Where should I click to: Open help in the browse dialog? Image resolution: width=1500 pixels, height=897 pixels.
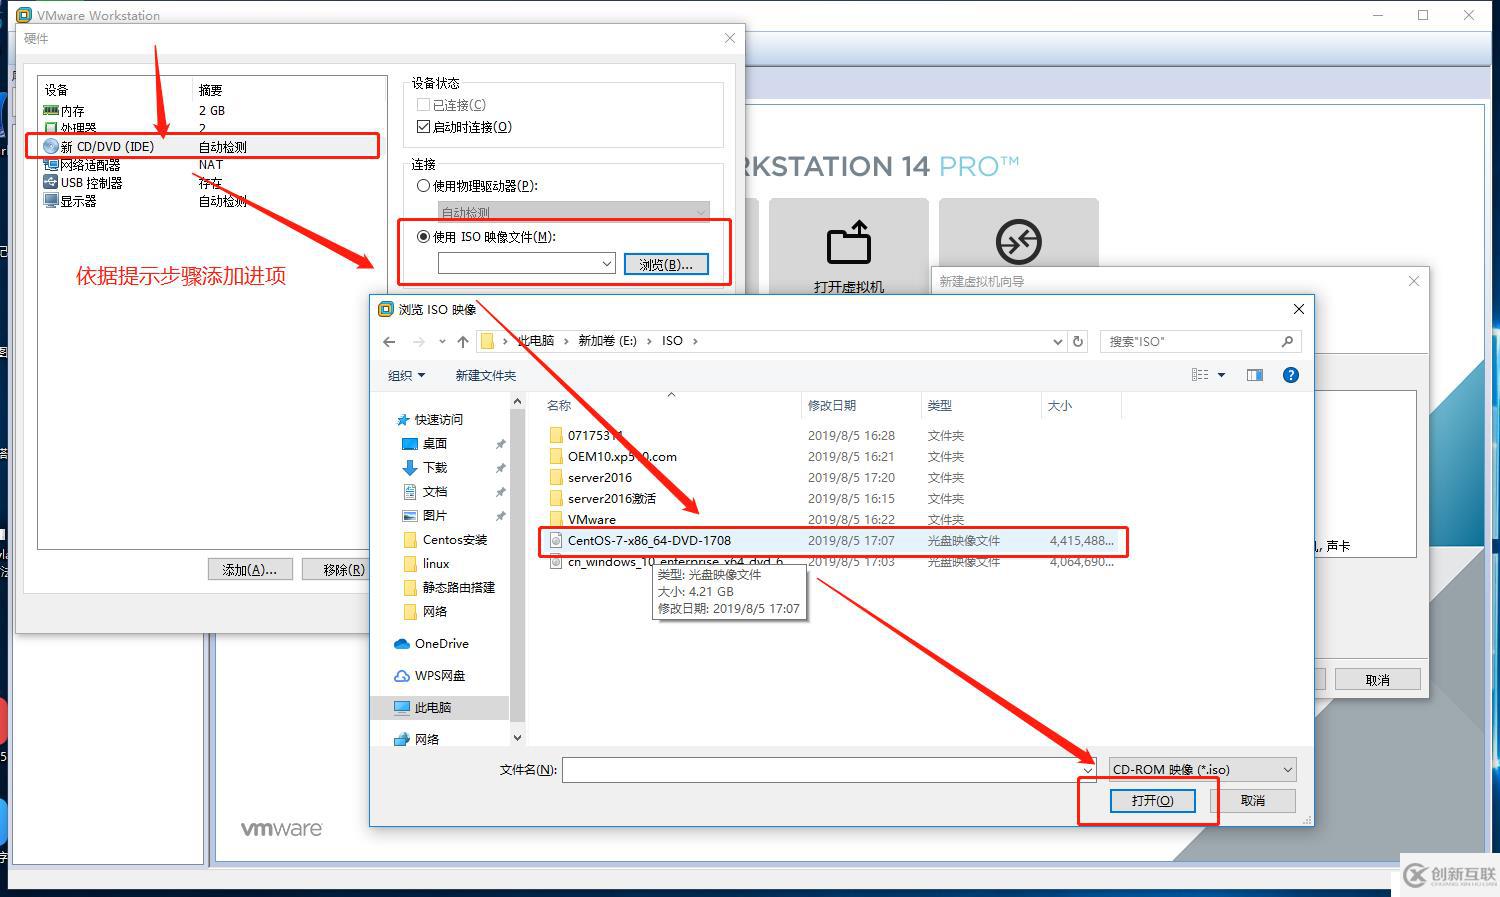point(1291,375)
